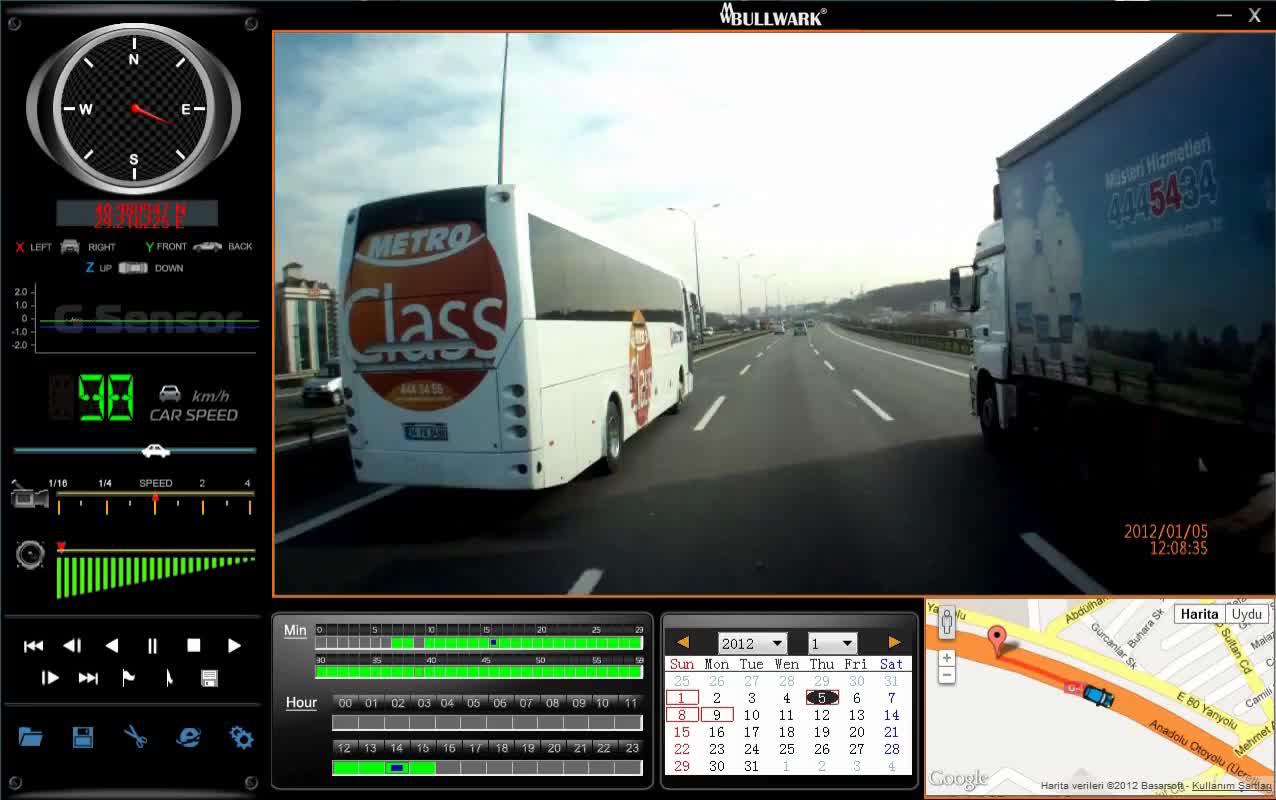This screenshot has height=800, width=1276.
Task: Open the Kullanım Şartları link
Action: coord(1231,786)
